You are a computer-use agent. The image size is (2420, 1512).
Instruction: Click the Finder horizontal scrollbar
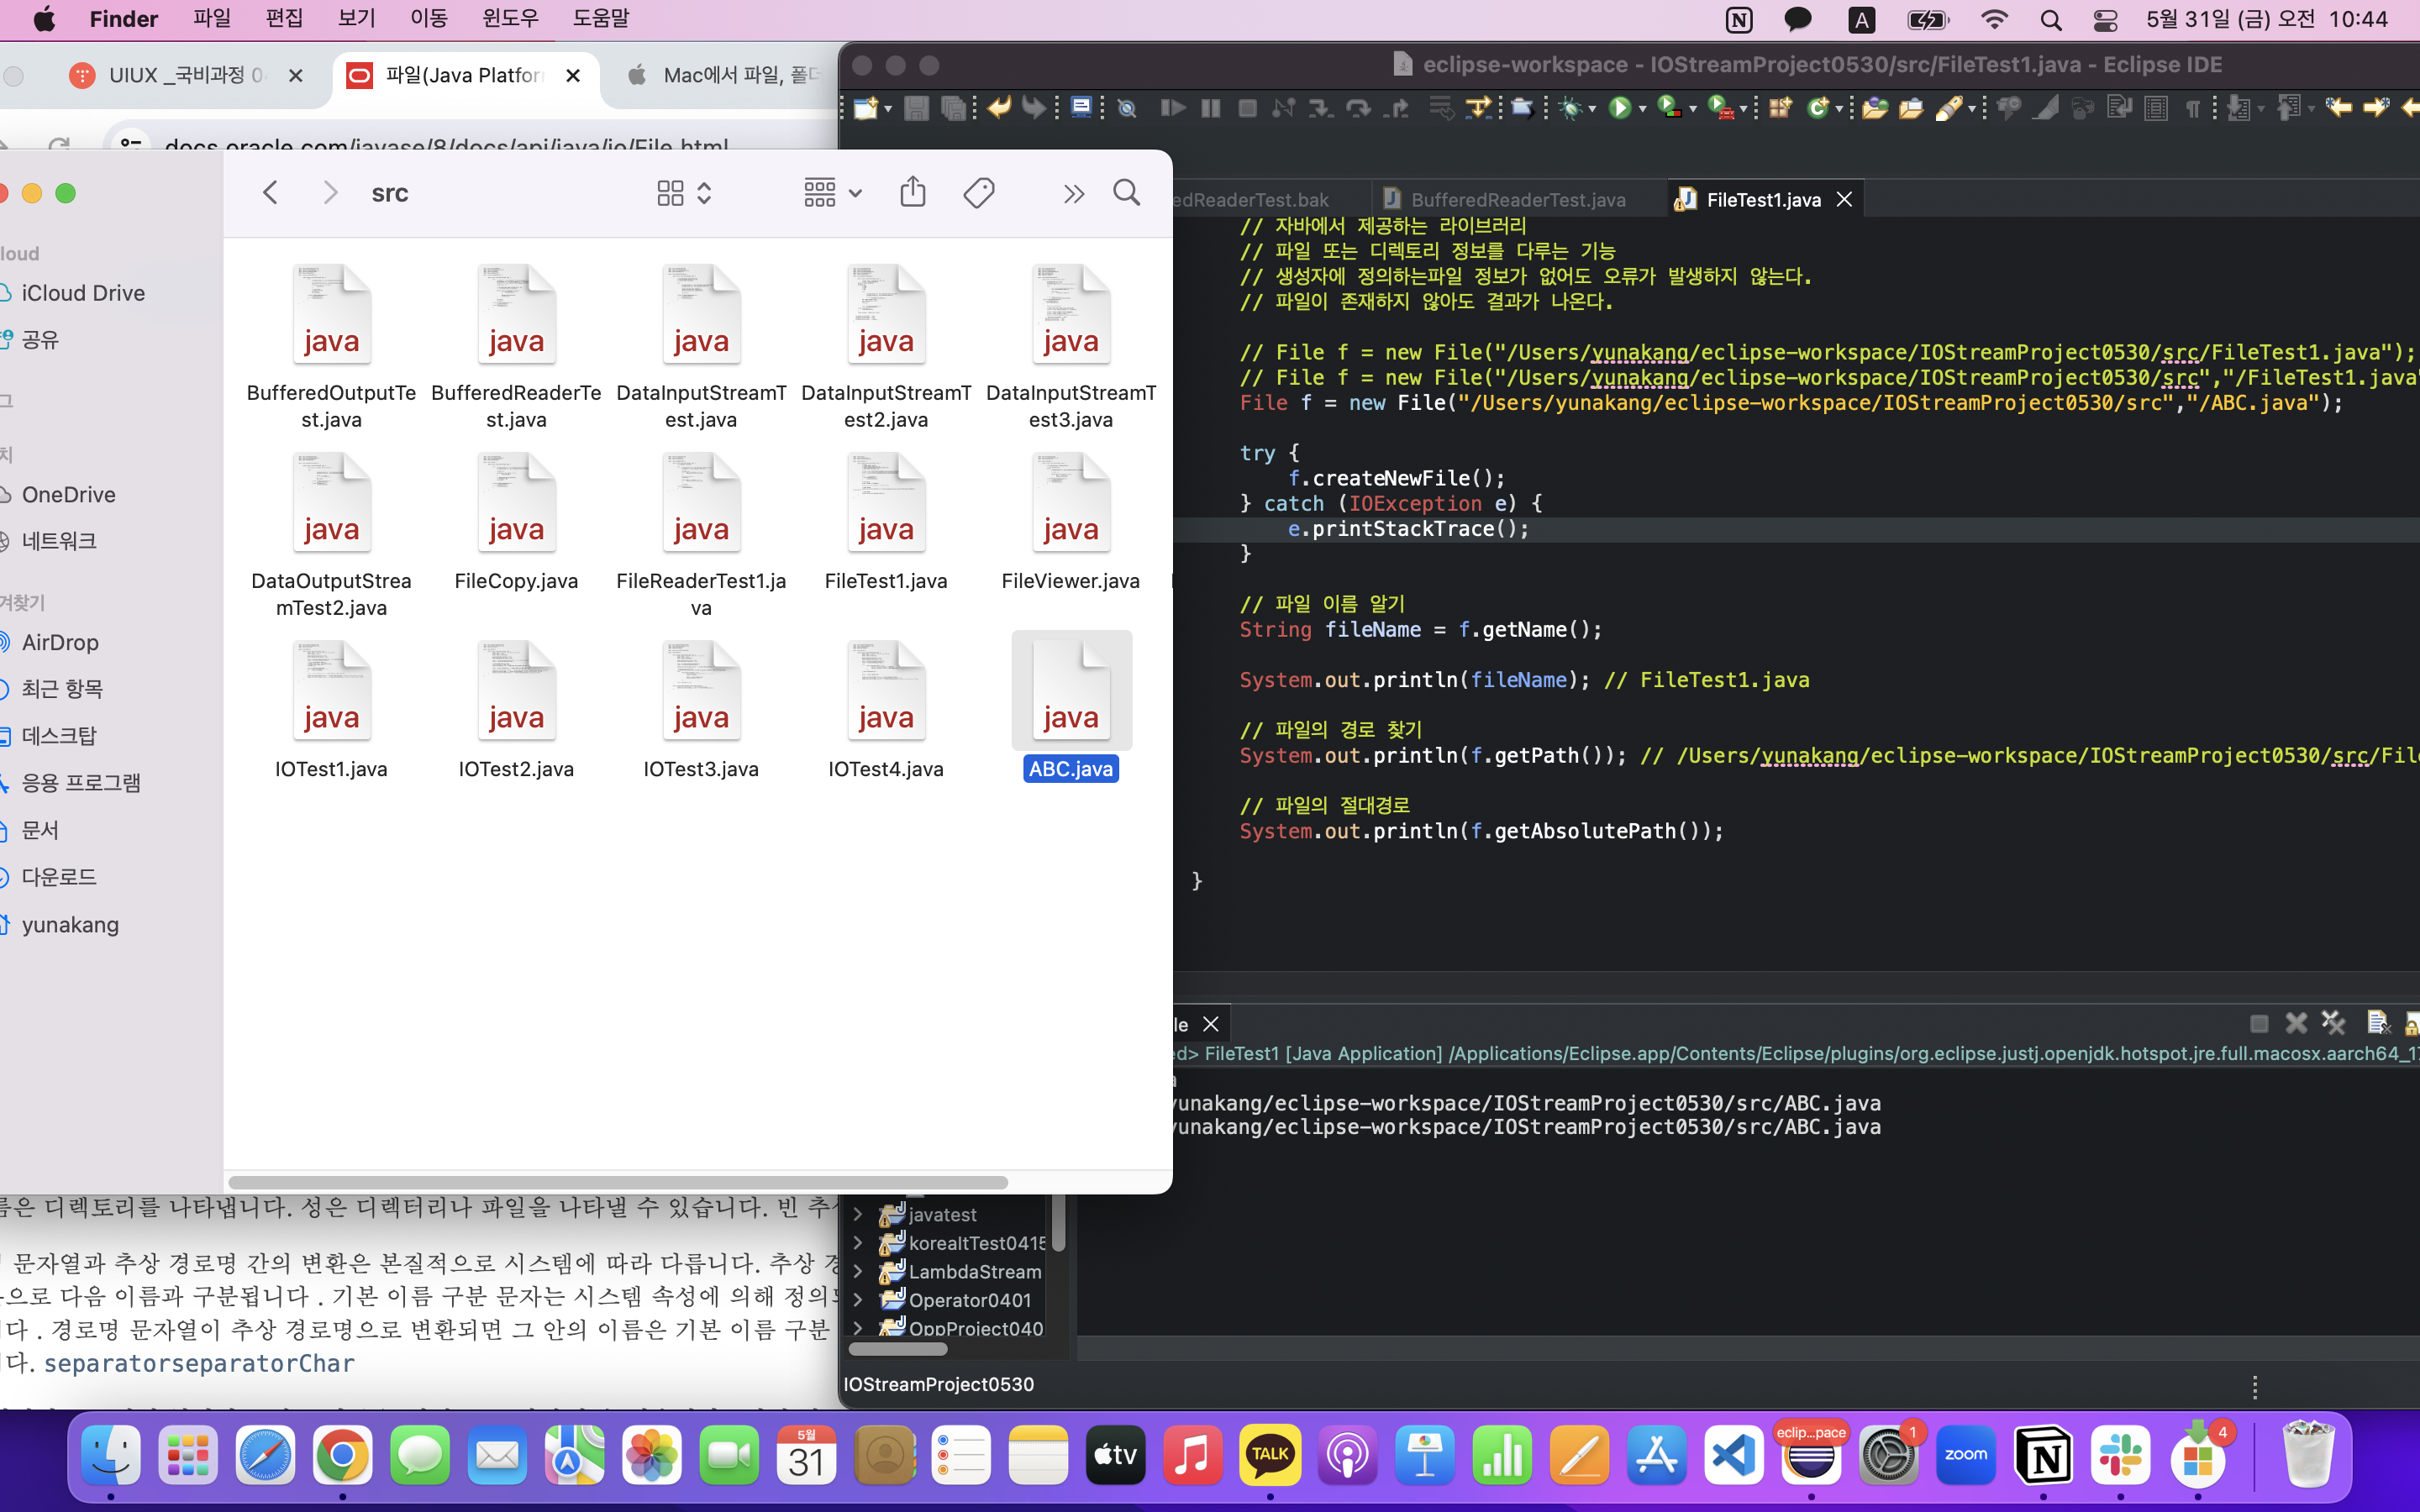click(x=617, y=1182)
